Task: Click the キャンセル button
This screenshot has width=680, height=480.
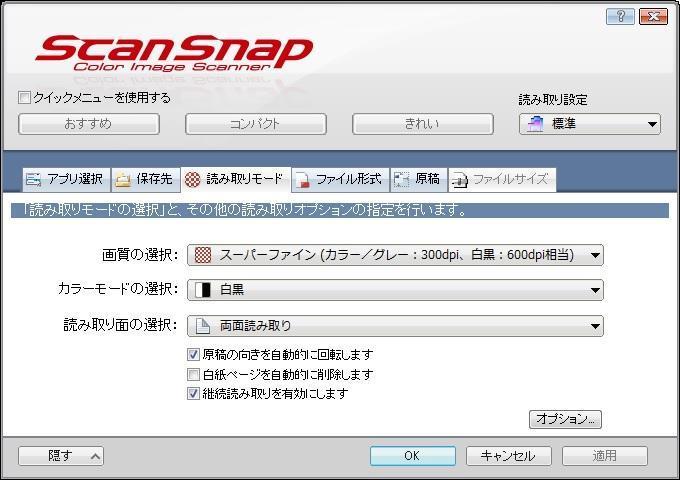Action: coord(509,456)
